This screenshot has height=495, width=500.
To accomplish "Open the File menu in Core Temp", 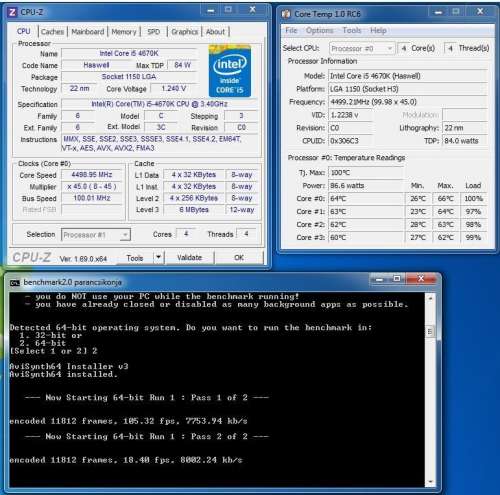I will pos(291,30).
